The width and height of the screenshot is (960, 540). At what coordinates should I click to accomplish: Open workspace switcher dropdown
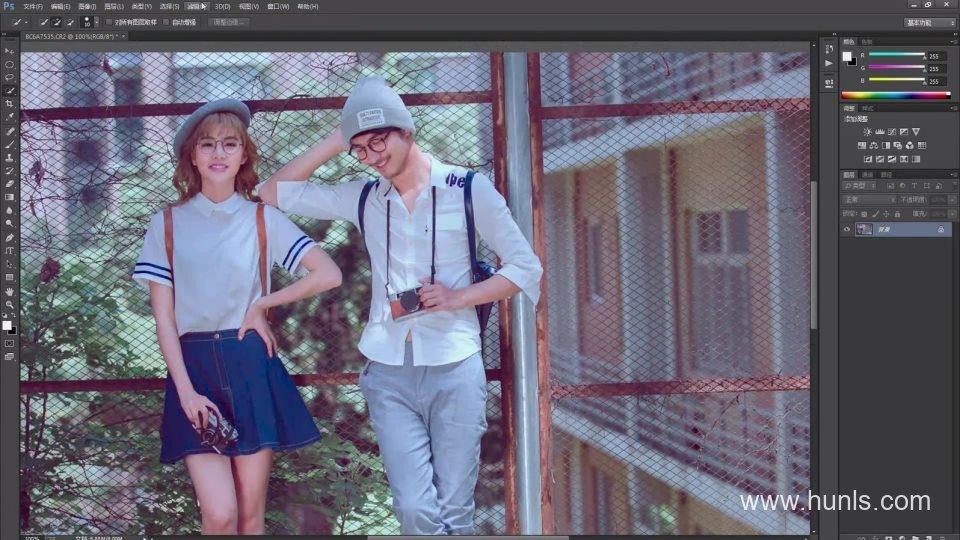(929, 23)
